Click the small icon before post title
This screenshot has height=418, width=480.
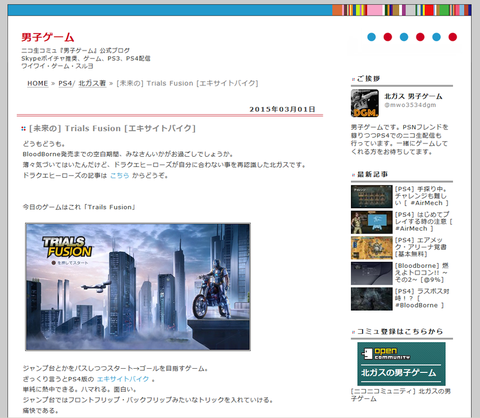[23, 129]
